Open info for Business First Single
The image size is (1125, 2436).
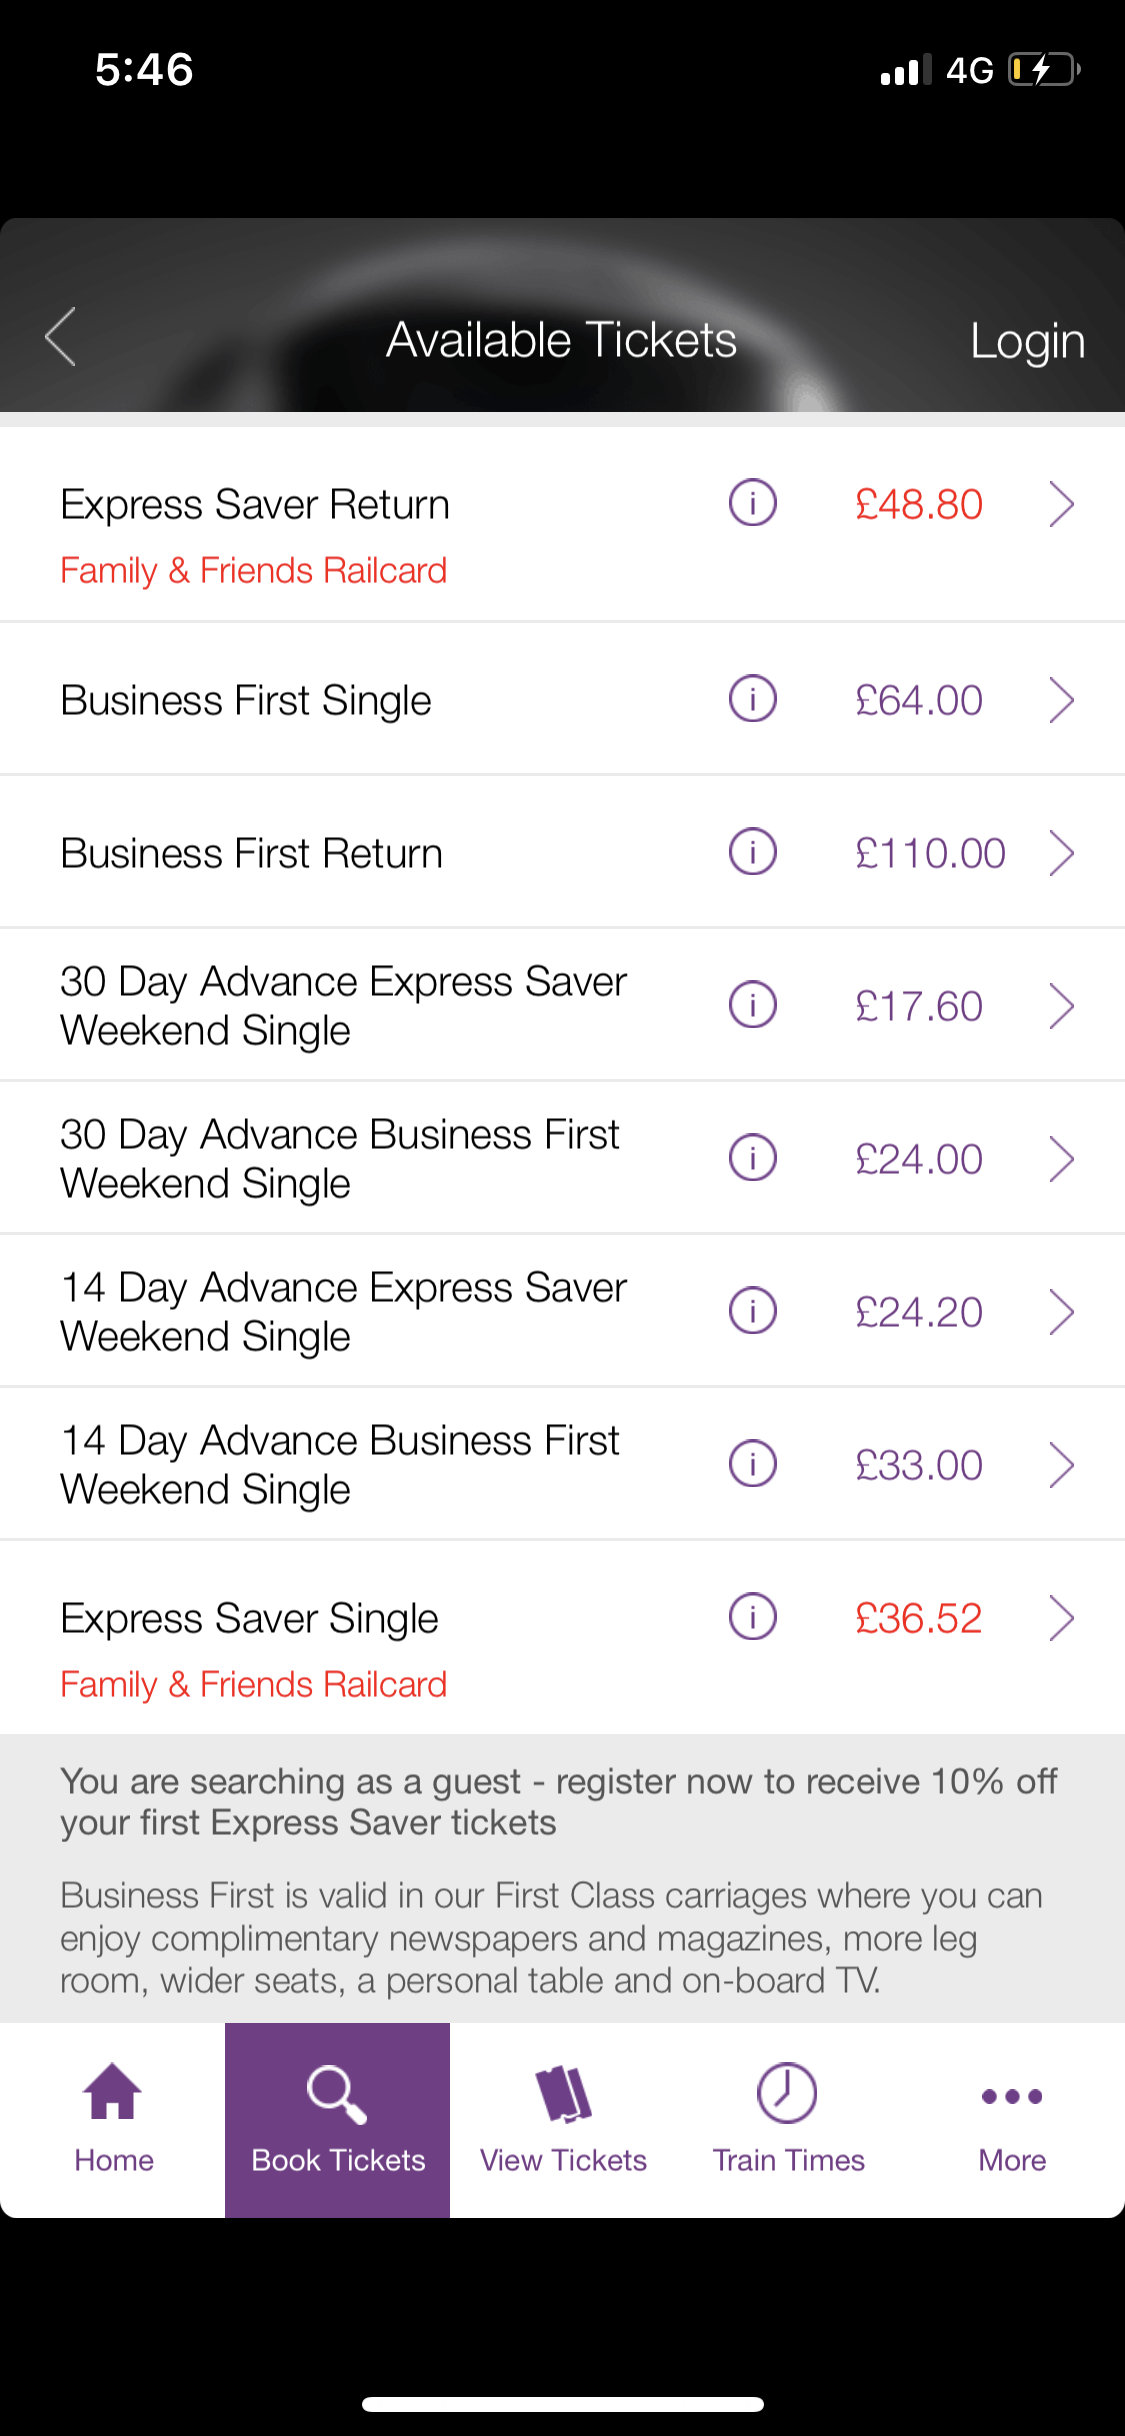click(x=752, y=699)
